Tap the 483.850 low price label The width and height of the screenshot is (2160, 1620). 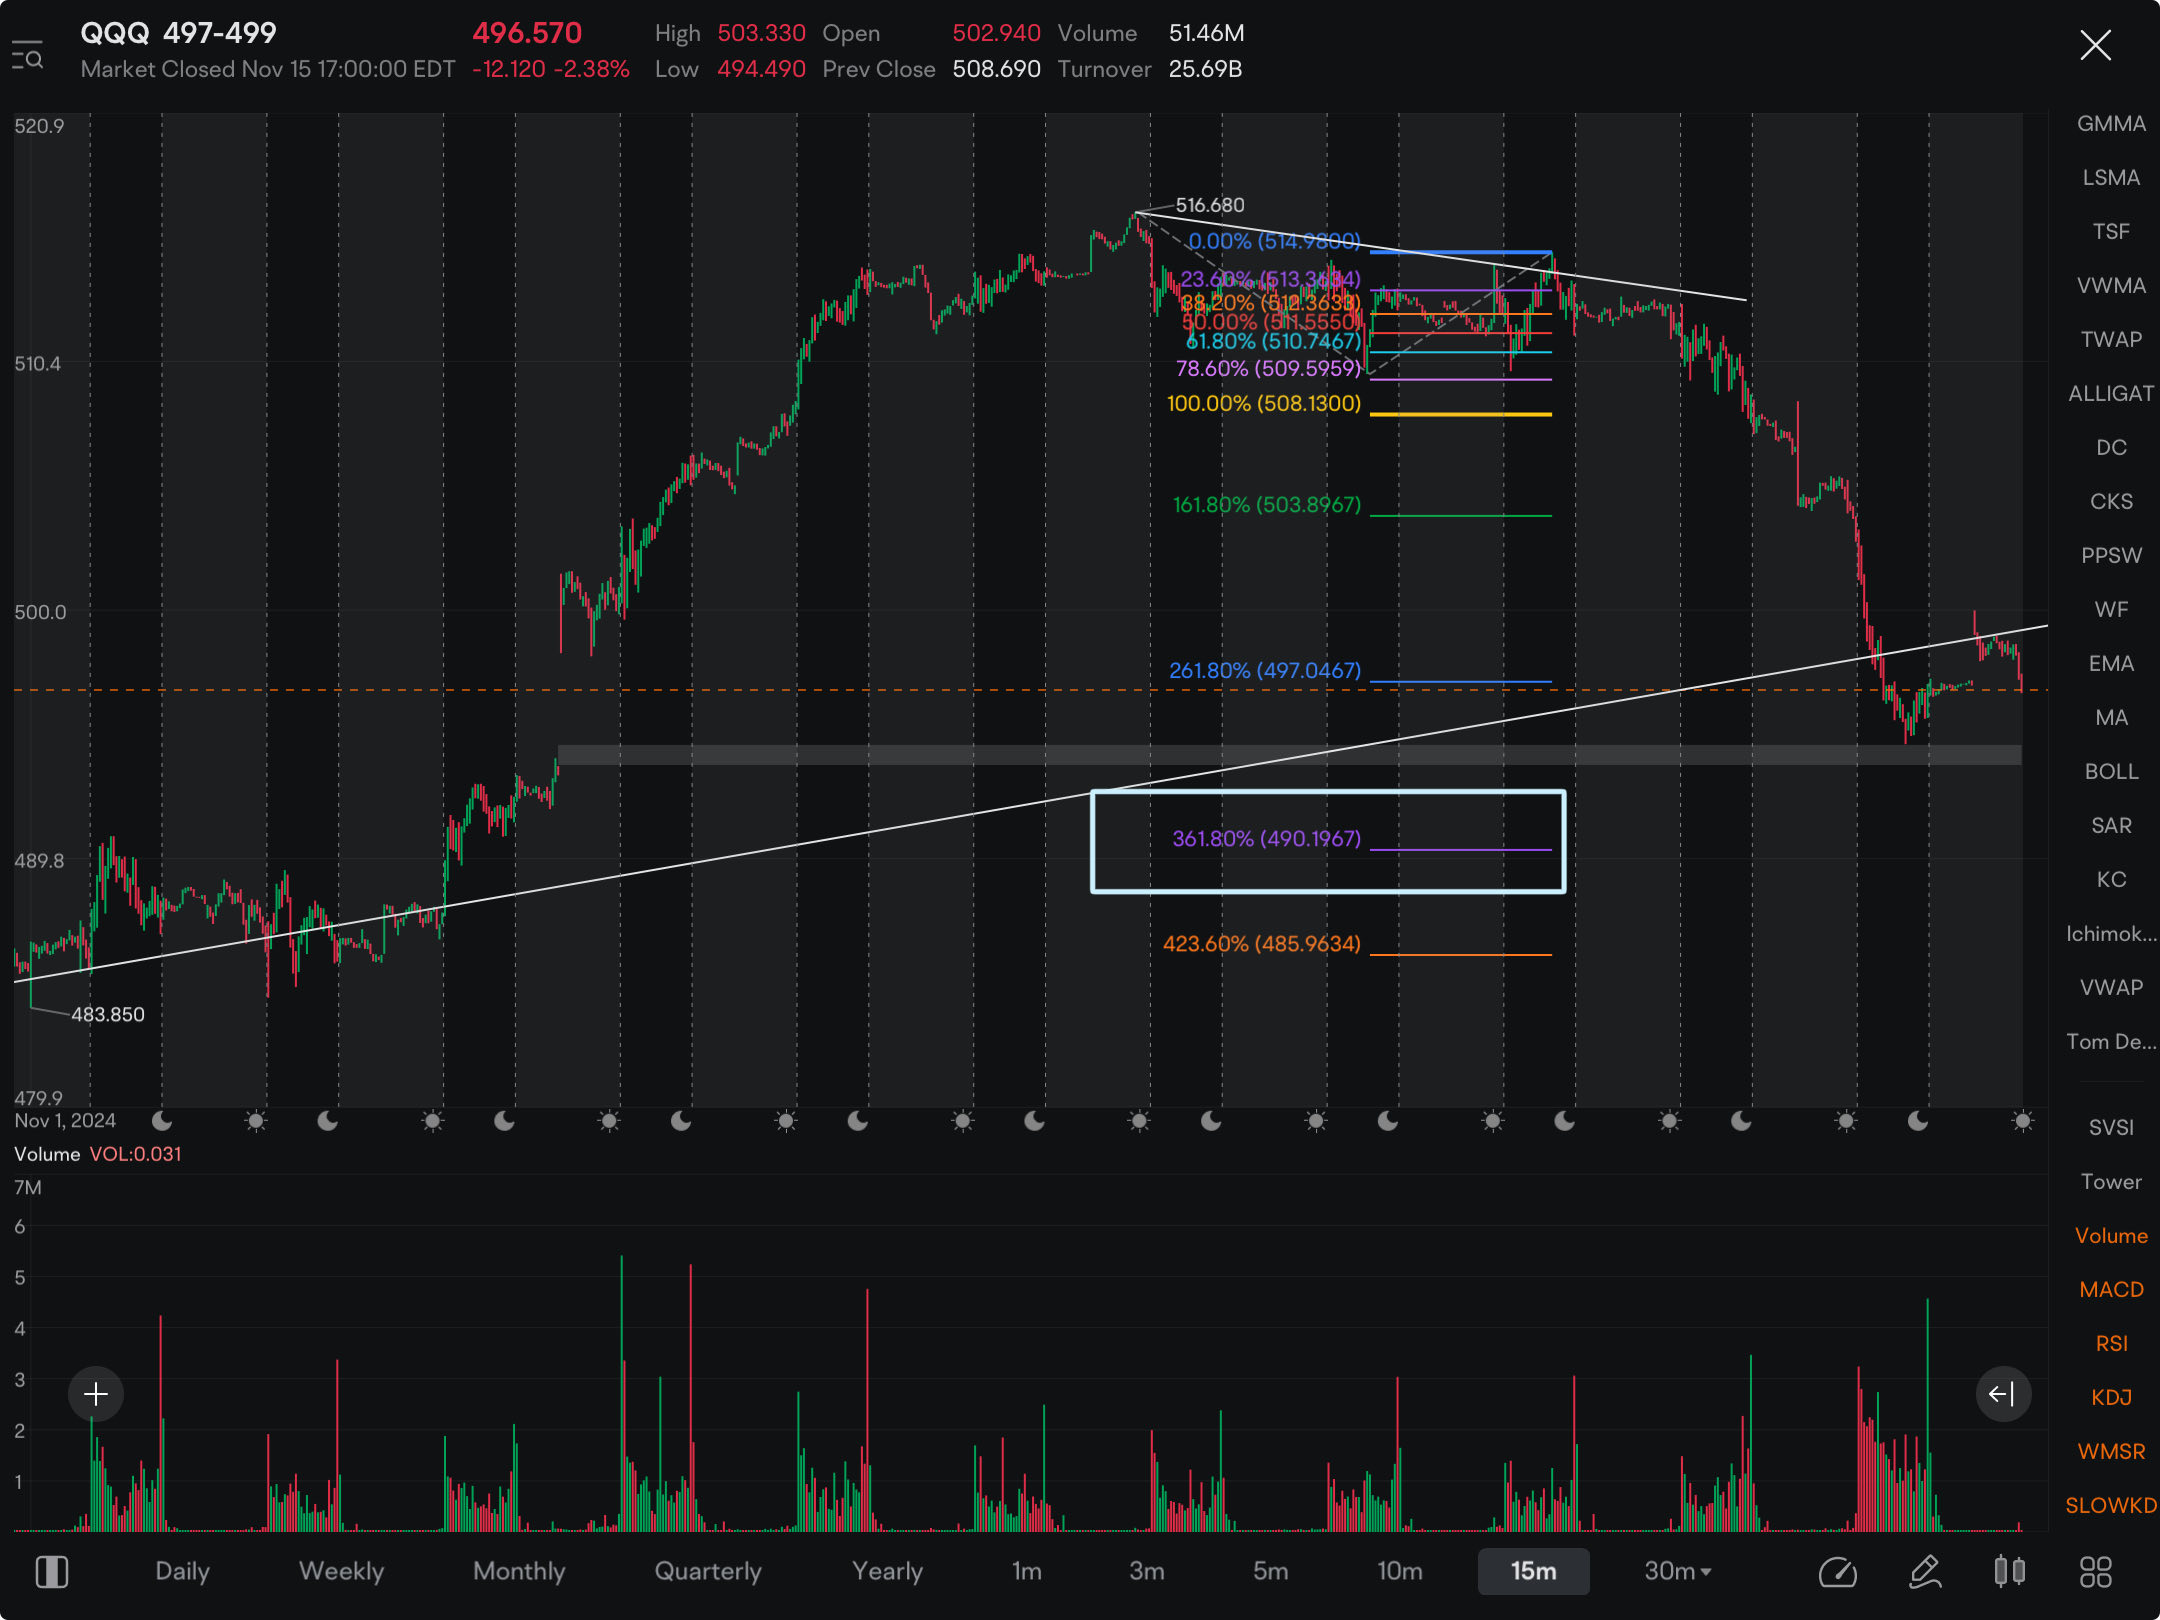coord(108,1014)
